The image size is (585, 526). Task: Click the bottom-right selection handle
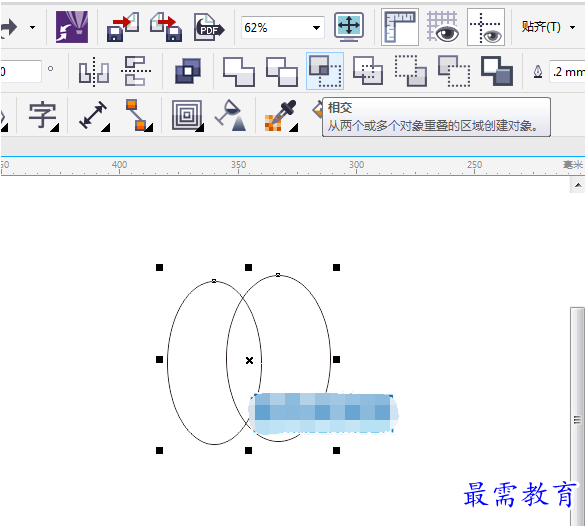point(336,451)
